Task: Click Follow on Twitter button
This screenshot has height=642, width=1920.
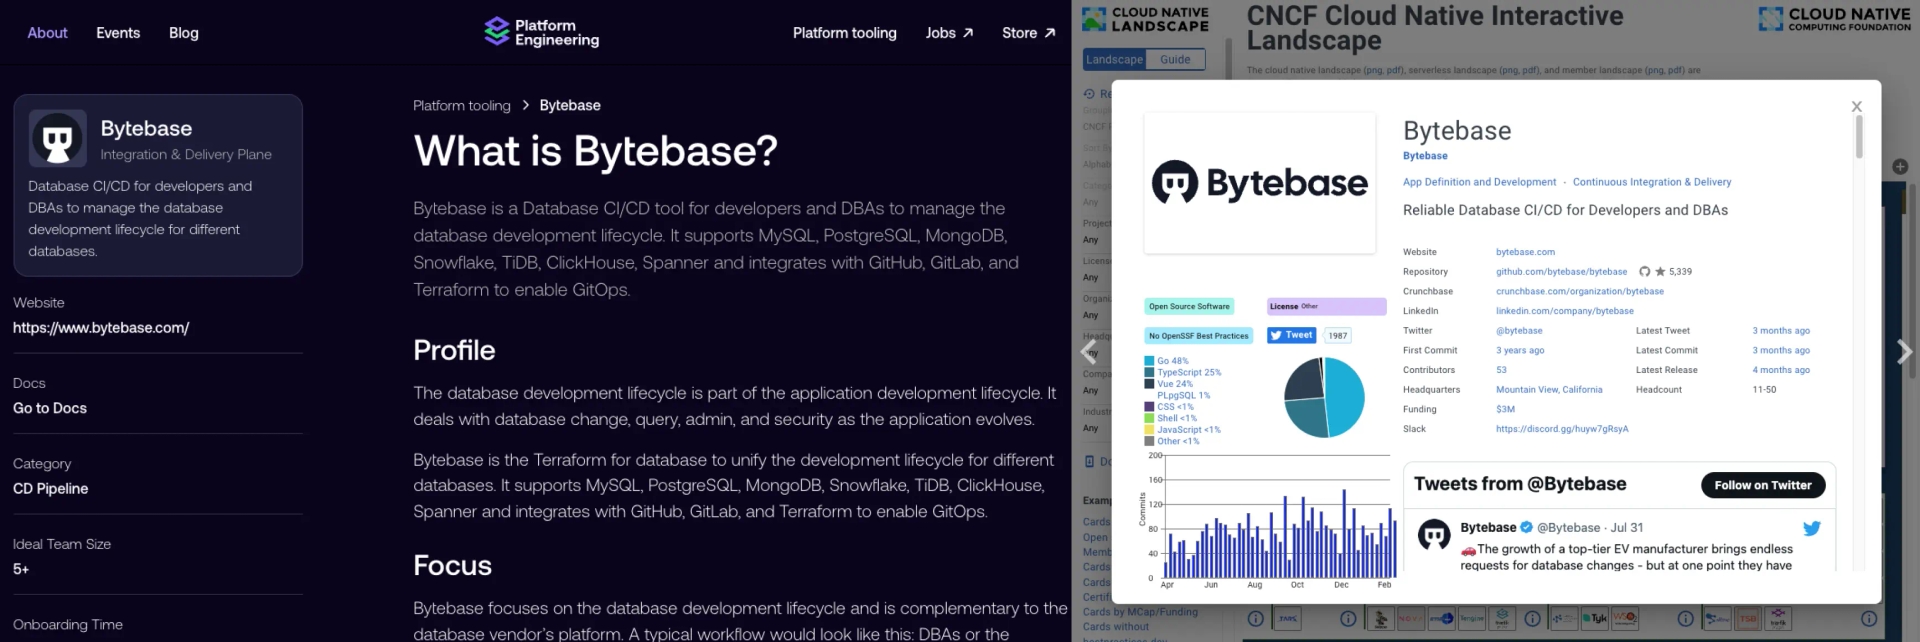Action: [1763, 485]
